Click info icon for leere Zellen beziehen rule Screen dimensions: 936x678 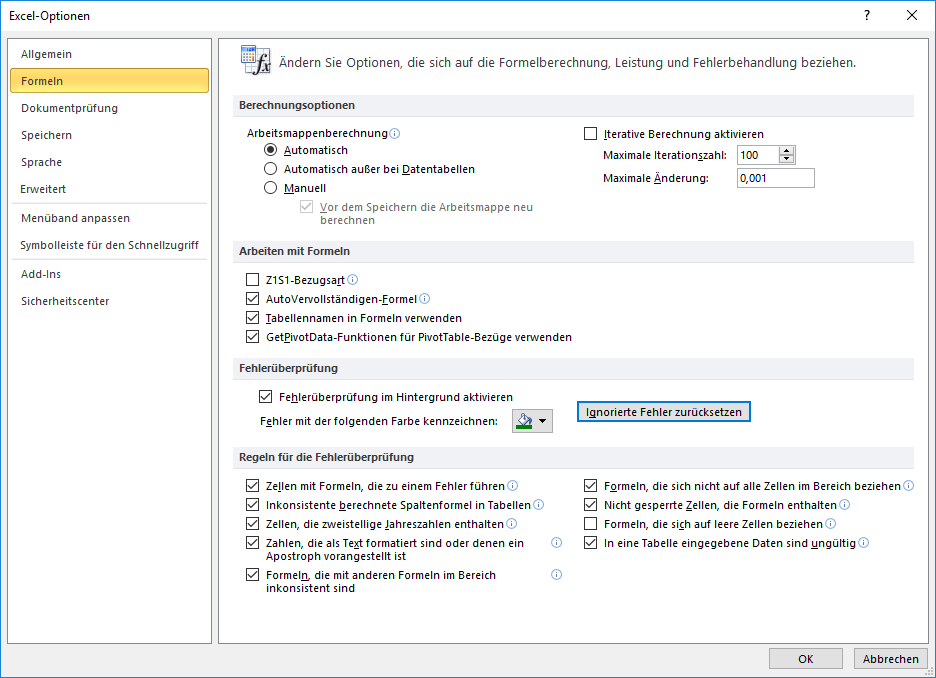[830, 523]
